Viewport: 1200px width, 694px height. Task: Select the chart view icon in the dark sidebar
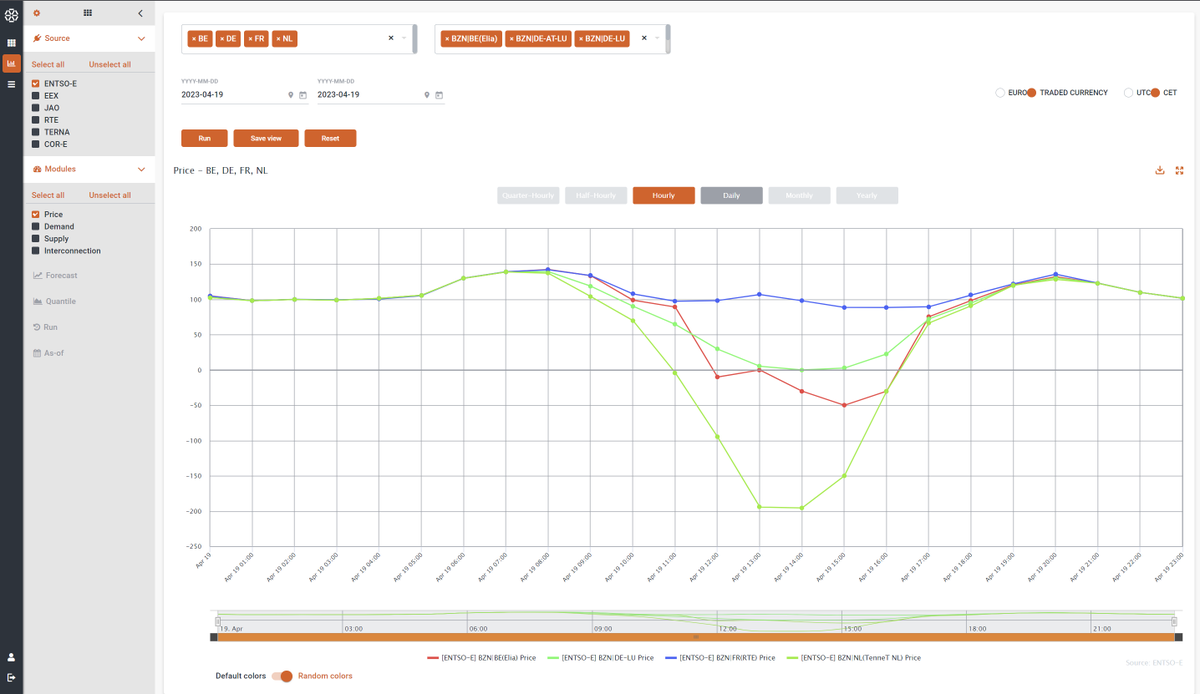(11, 63)
